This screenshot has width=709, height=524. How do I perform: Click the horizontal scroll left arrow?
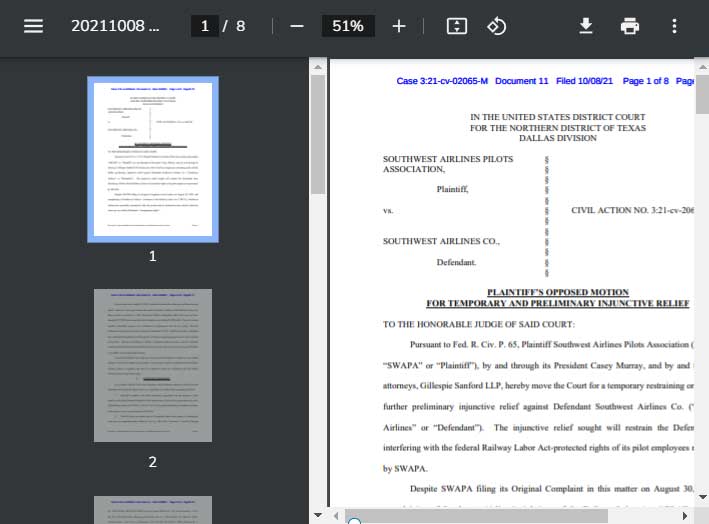(336, 516)
